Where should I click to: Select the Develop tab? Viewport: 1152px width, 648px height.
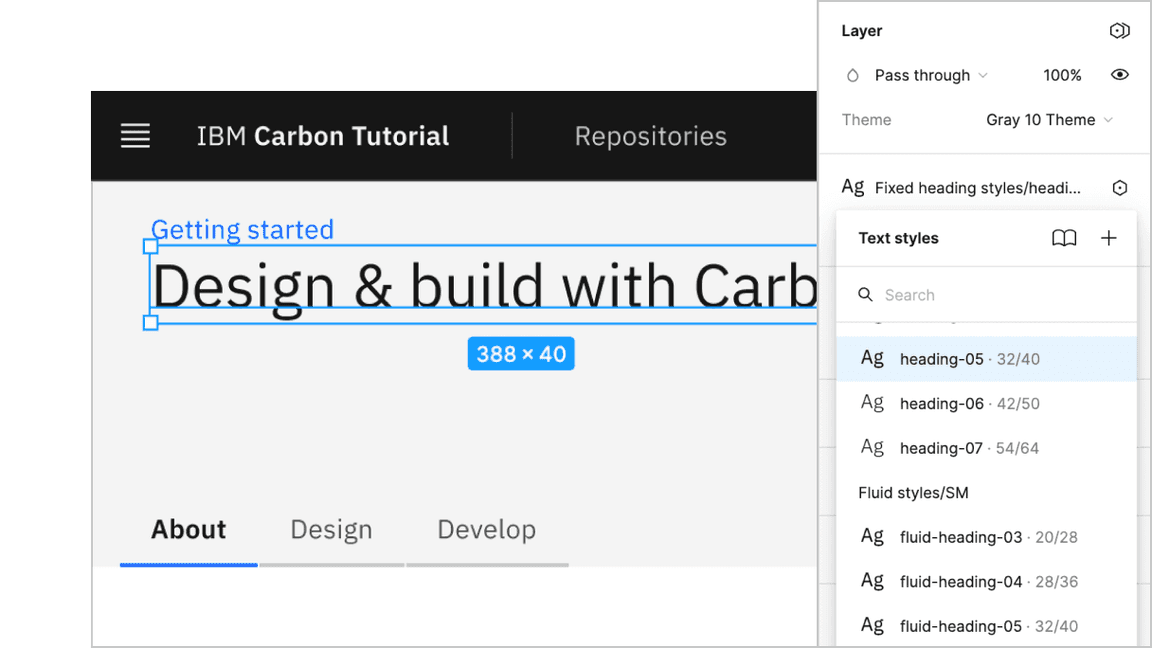click(x=486, y=529)
